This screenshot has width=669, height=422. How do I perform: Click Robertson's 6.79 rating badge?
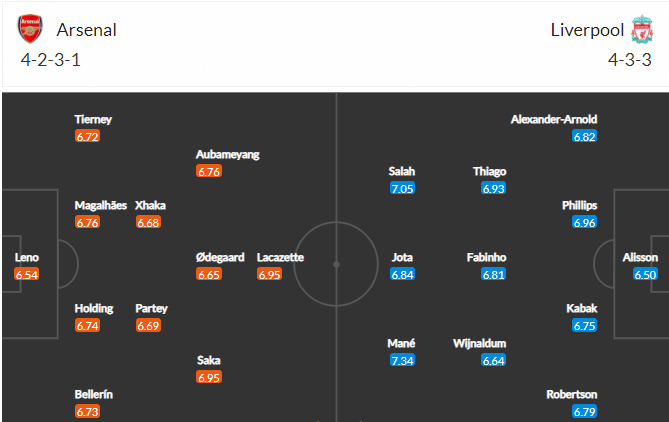[x=585, y=412]
